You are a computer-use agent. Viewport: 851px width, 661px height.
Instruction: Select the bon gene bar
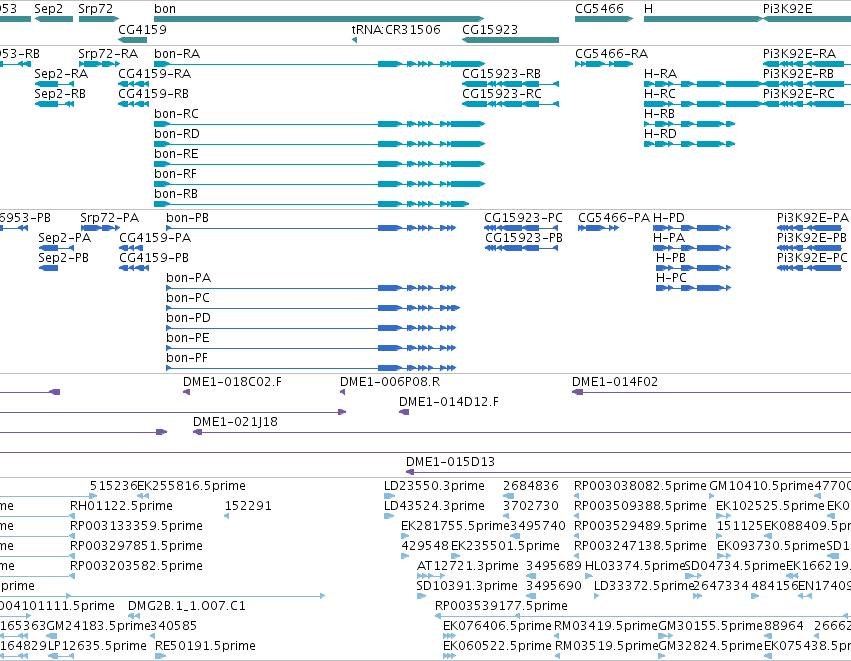[319, 19]
